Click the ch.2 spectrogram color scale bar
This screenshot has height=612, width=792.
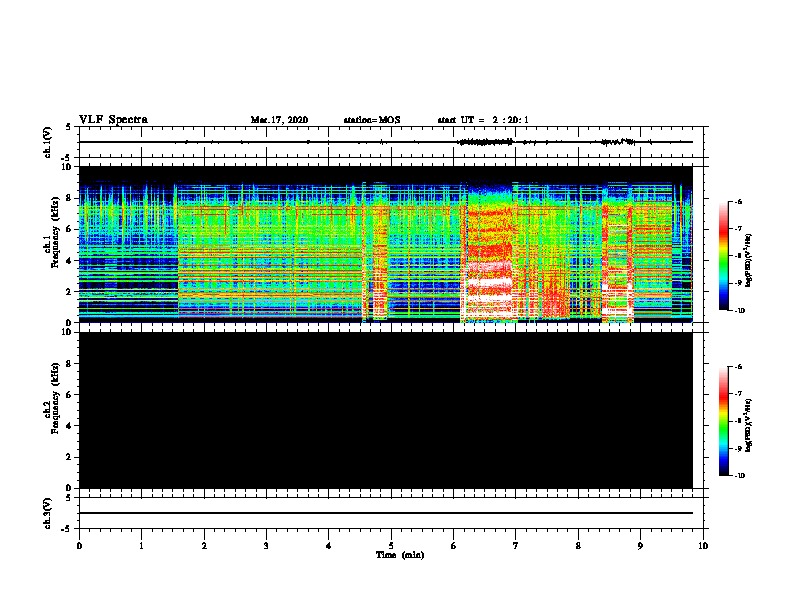click(x=724, y=421)
